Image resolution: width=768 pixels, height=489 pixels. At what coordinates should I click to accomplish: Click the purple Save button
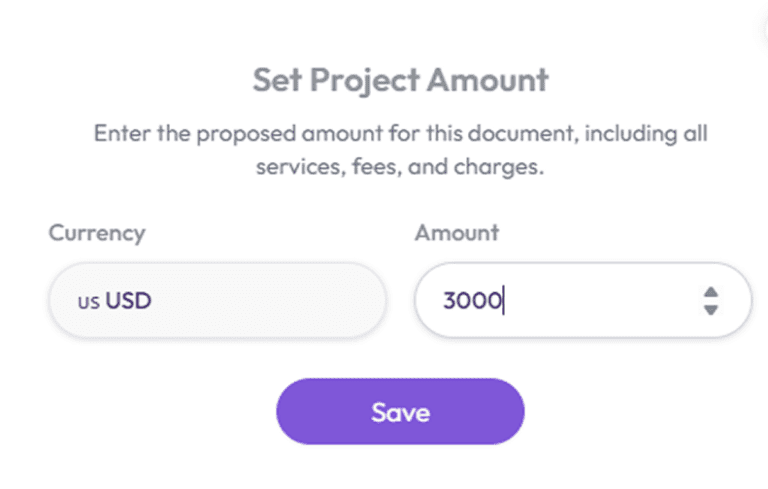tap(400, 412)
